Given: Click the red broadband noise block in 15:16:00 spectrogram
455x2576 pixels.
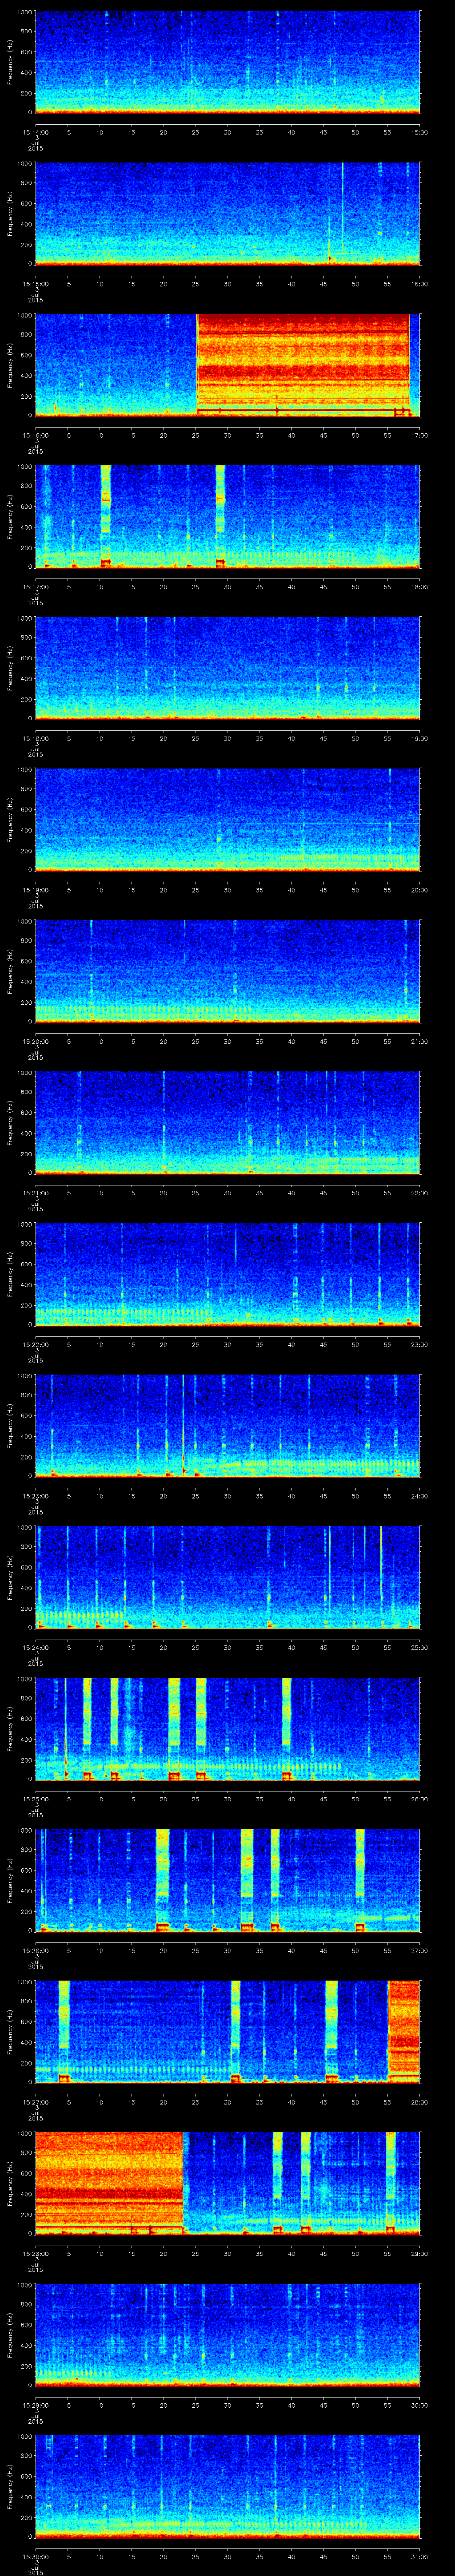Looking at the screenshot, I should click(303, 365).
